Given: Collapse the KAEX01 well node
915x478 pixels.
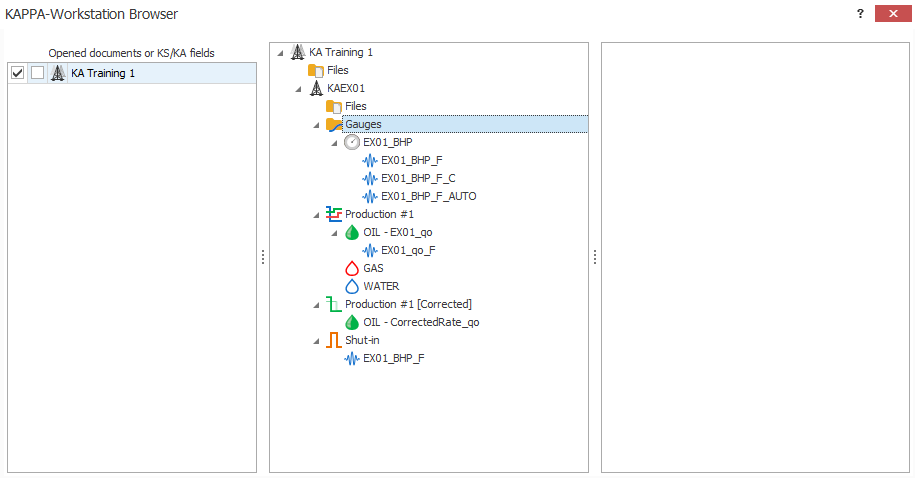Looking at the screenshot, I should (x=299, y=89).
